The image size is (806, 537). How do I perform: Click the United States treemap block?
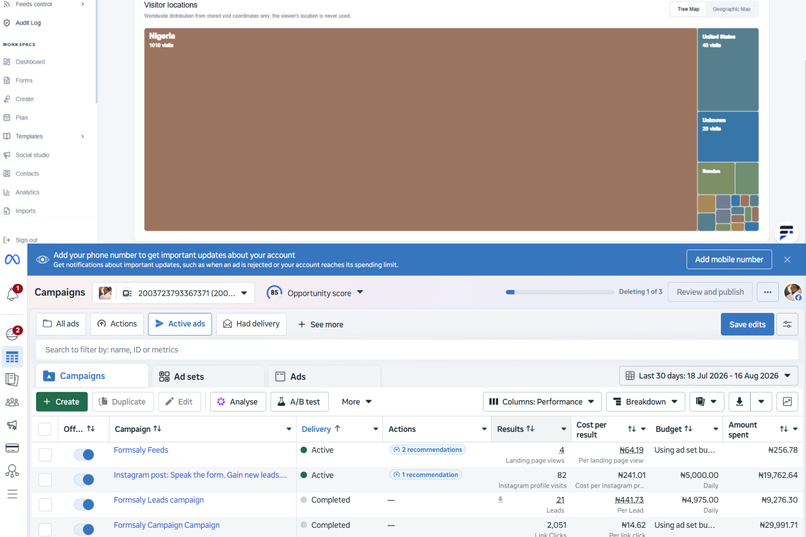[x=727, y=69]
